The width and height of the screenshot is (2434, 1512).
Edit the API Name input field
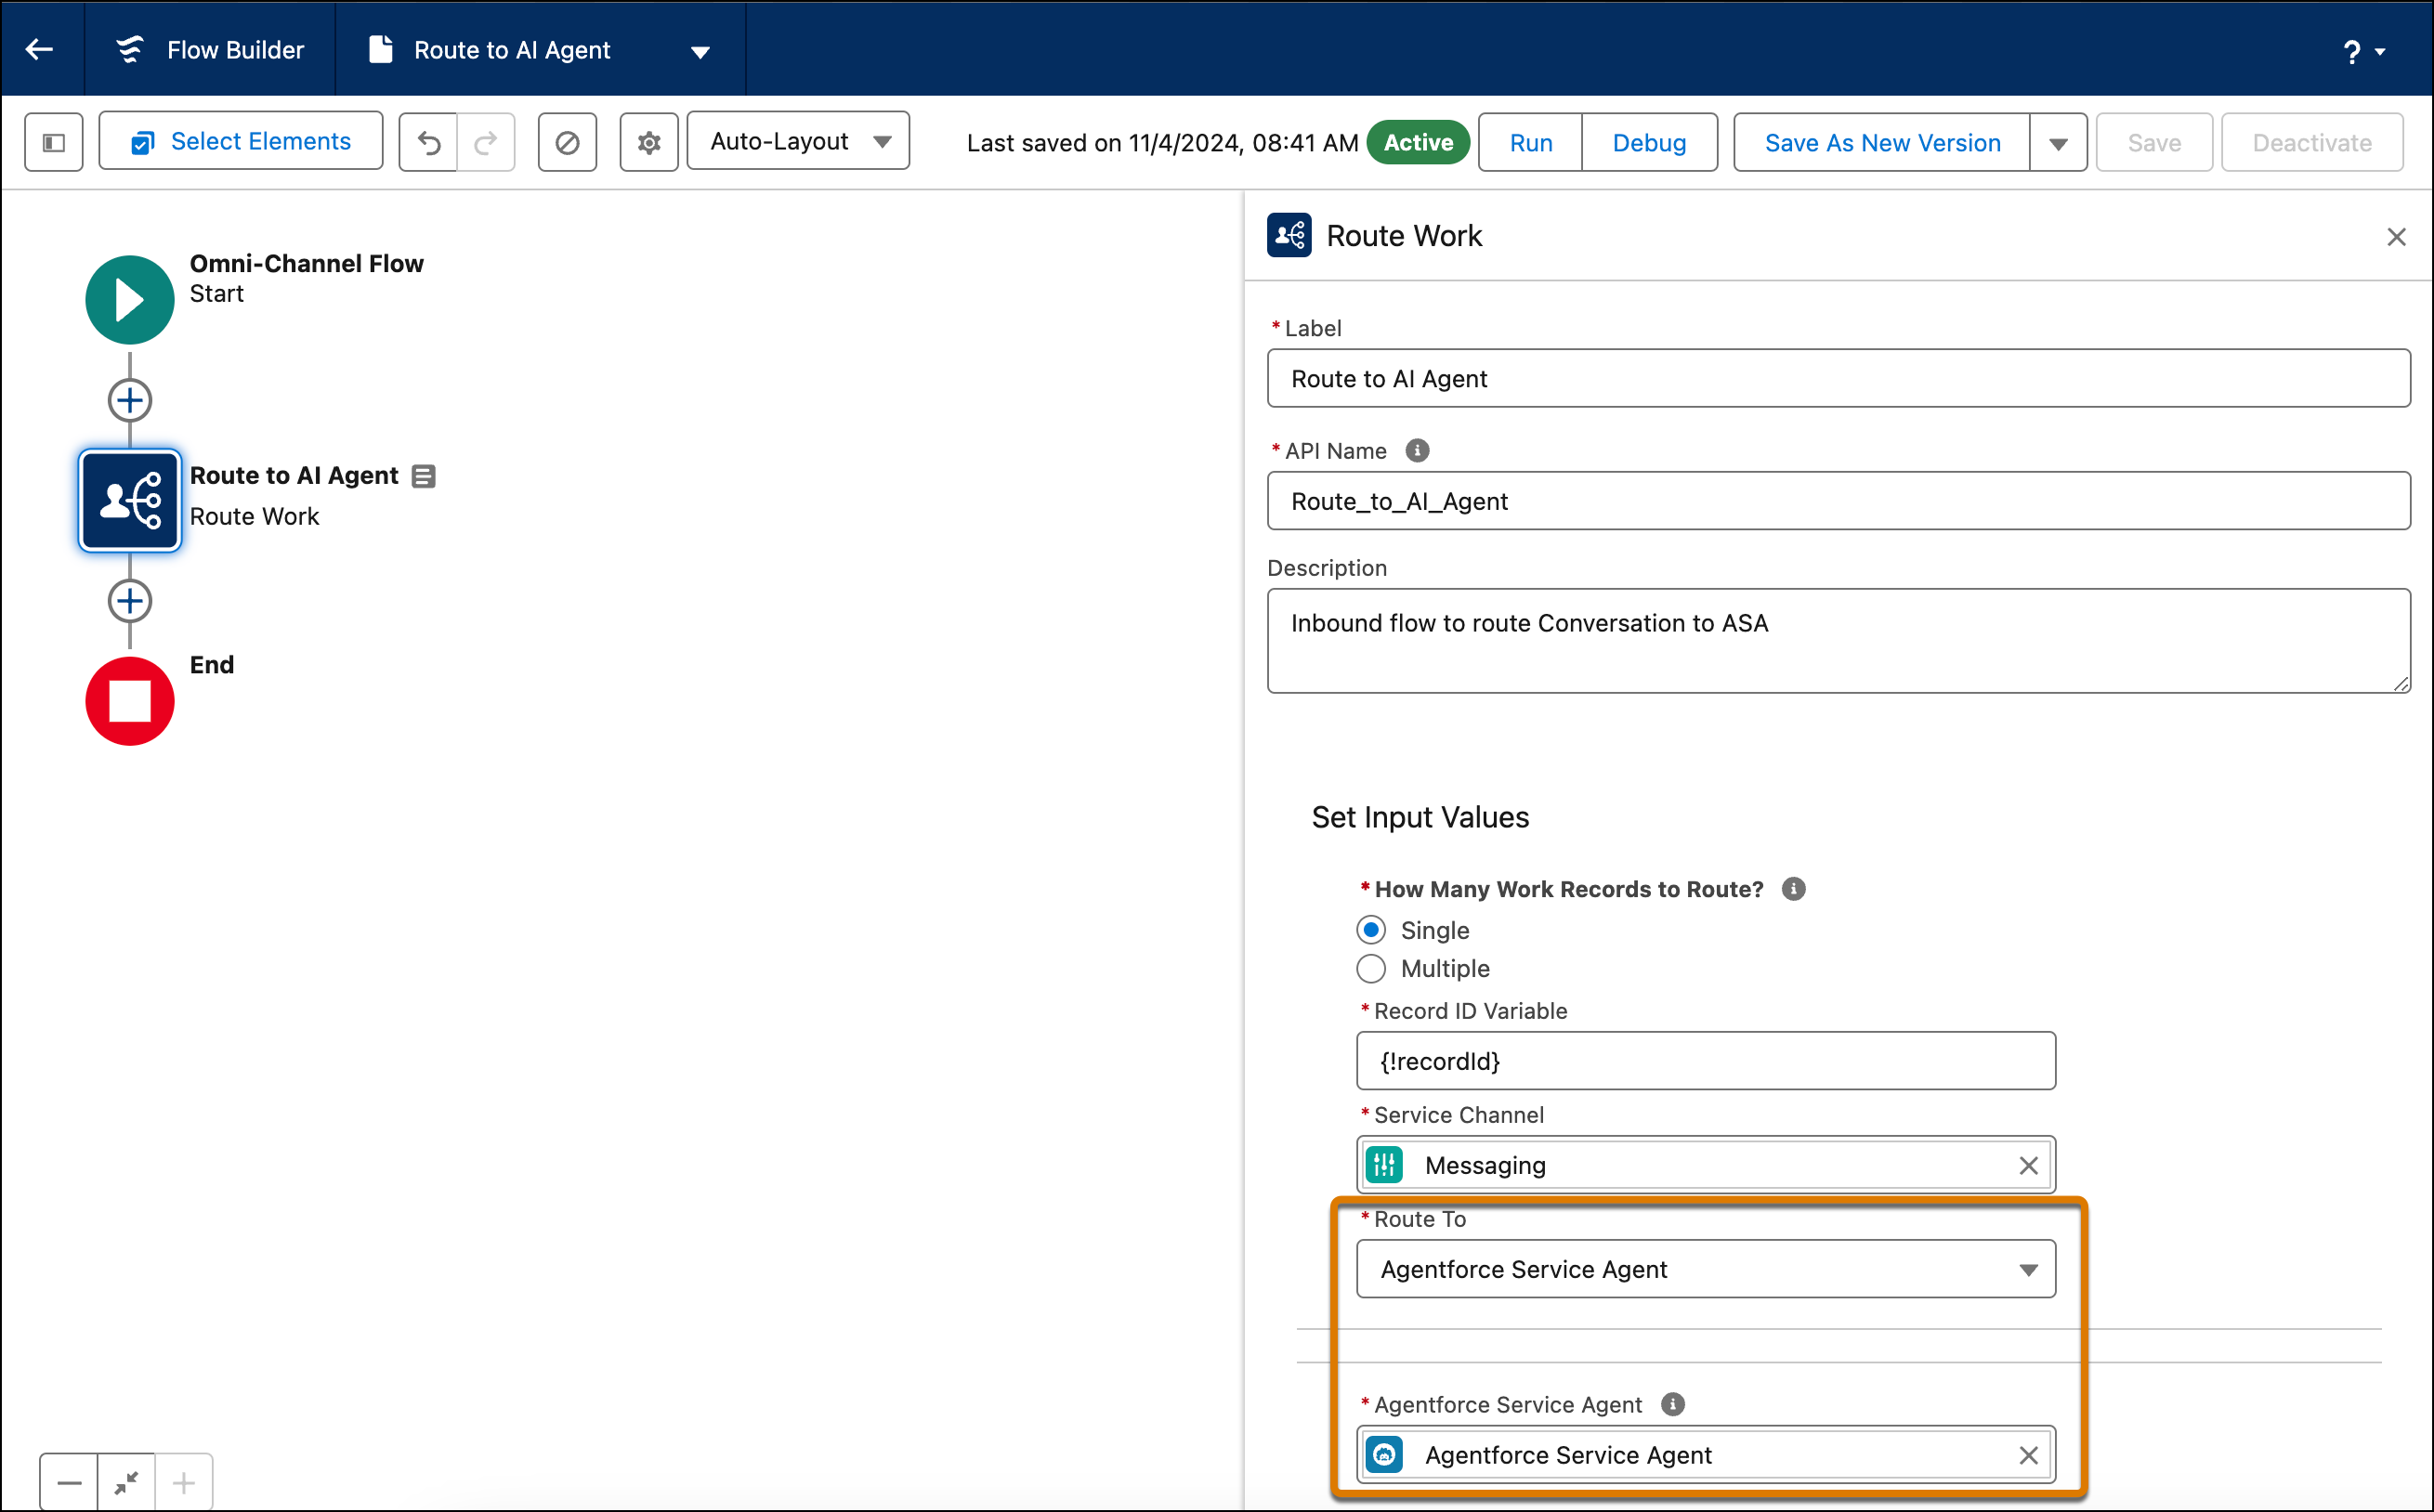coord(1838,501)
